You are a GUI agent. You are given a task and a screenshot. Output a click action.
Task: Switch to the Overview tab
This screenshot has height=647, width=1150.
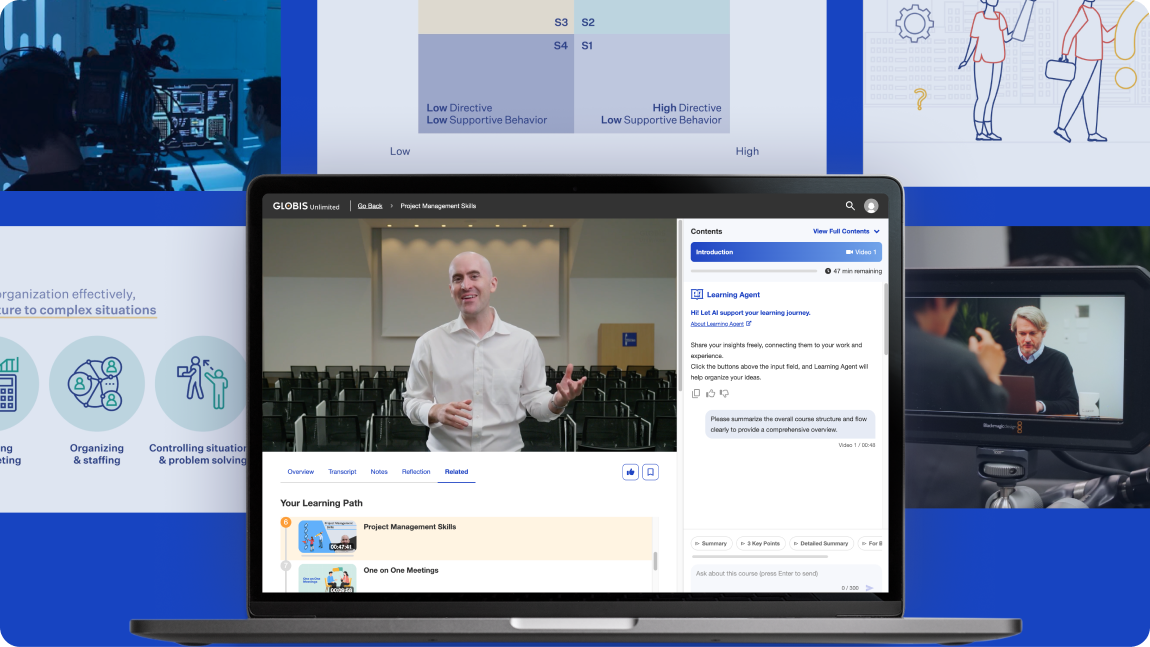tap(301, 472)
